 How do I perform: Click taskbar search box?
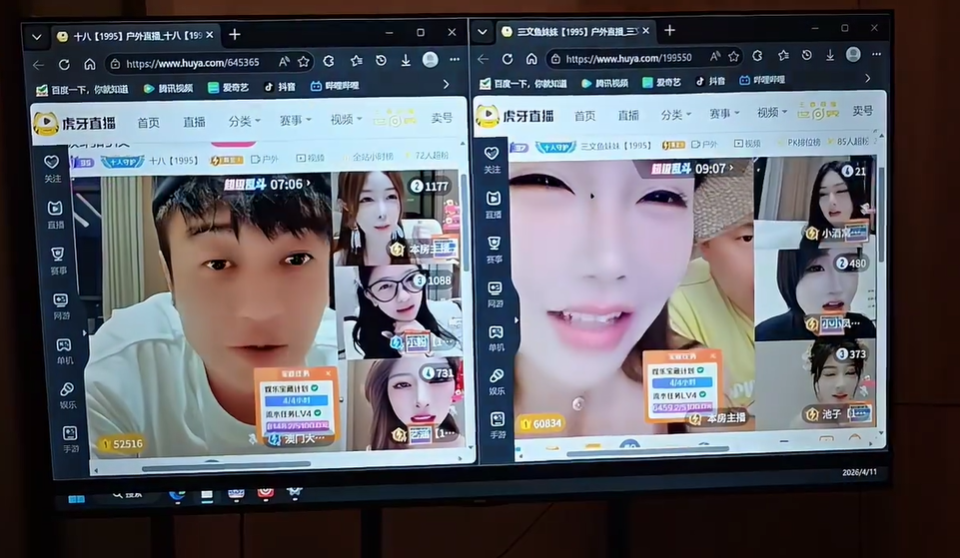[x=129, y=495]
